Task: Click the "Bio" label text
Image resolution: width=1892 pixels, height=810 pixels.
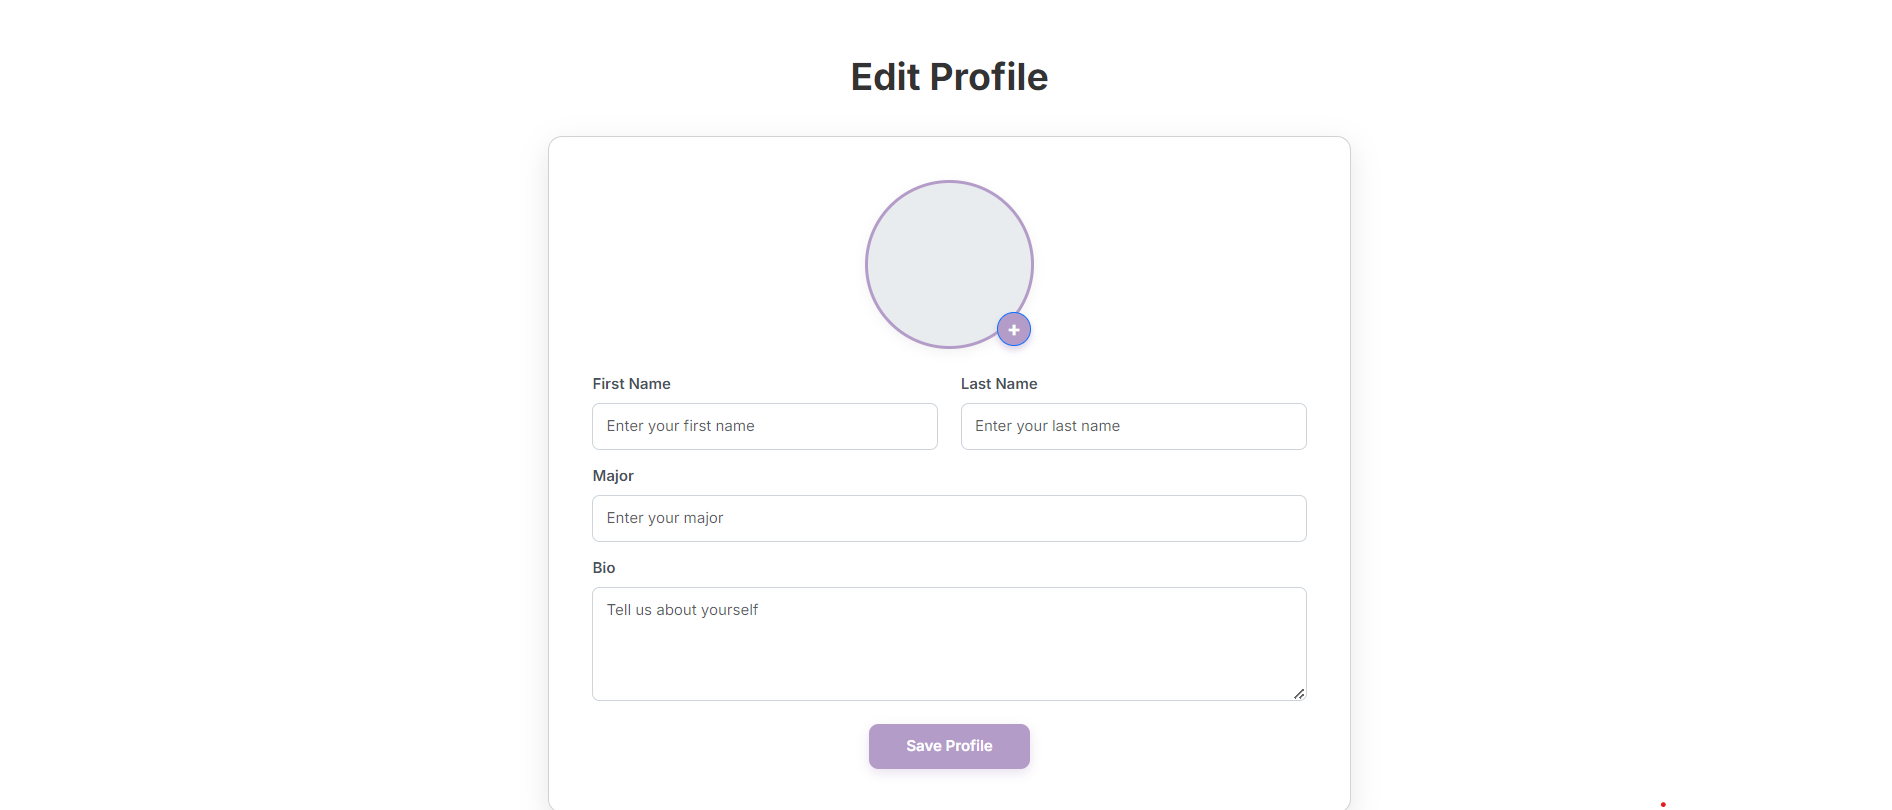Action: coord(604,568)
